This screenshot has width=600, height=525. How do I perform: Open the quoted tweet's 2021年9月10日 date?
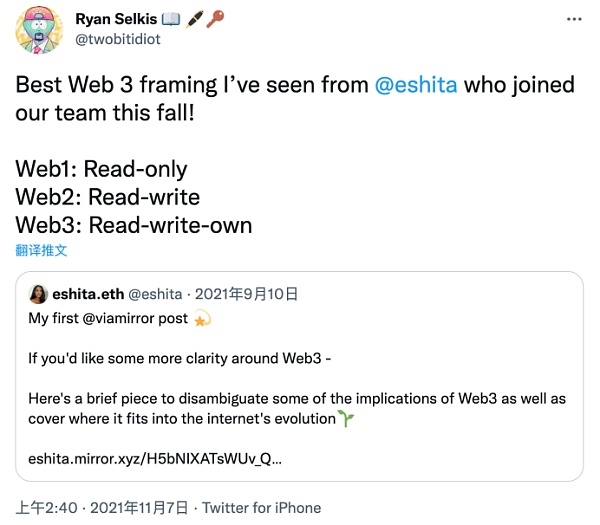[x=248, y=294]
